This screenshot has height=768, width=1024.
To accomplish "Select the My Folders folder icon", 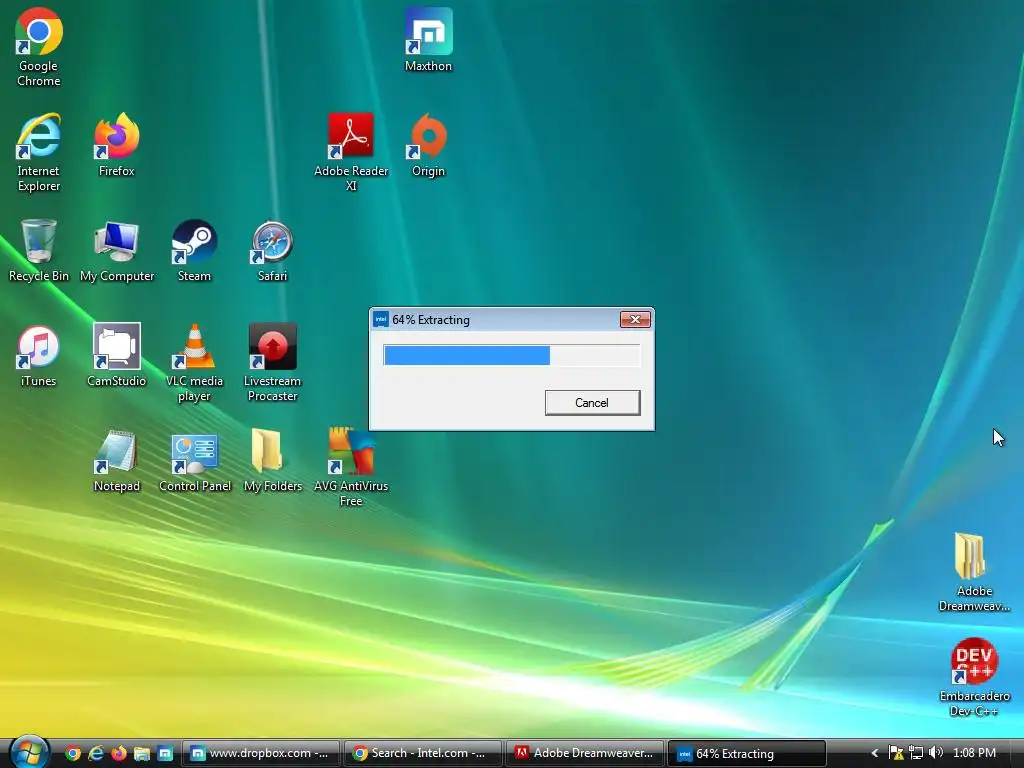I will (x=272, y=461).
